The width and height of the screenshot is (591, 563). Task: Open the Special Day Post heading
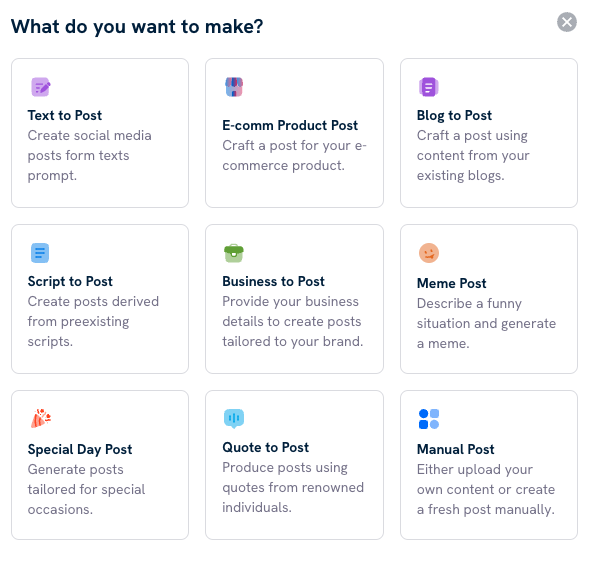[x=80, y=449]
